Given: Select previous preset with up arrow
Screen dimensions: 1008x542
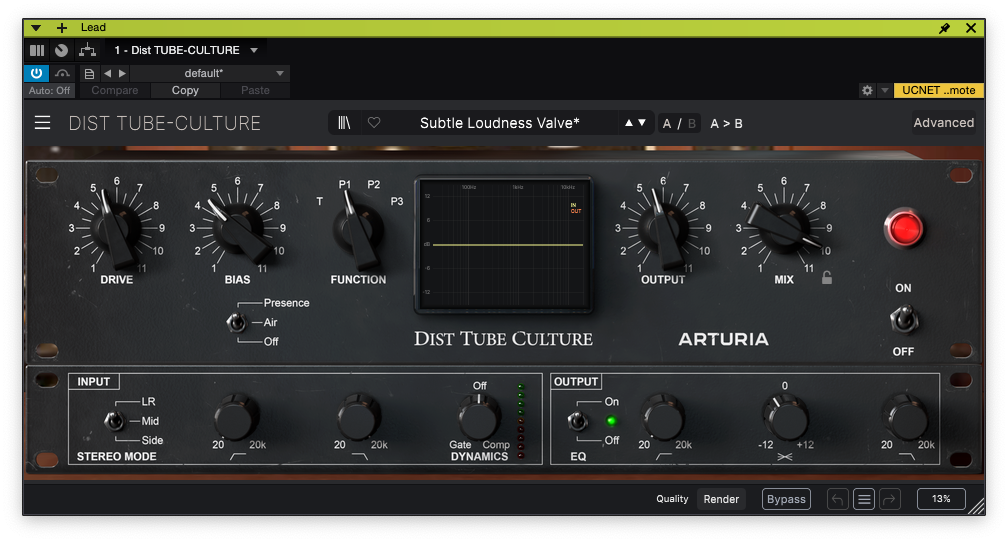Looking at the screenshot, I should [x=629, y=123].
